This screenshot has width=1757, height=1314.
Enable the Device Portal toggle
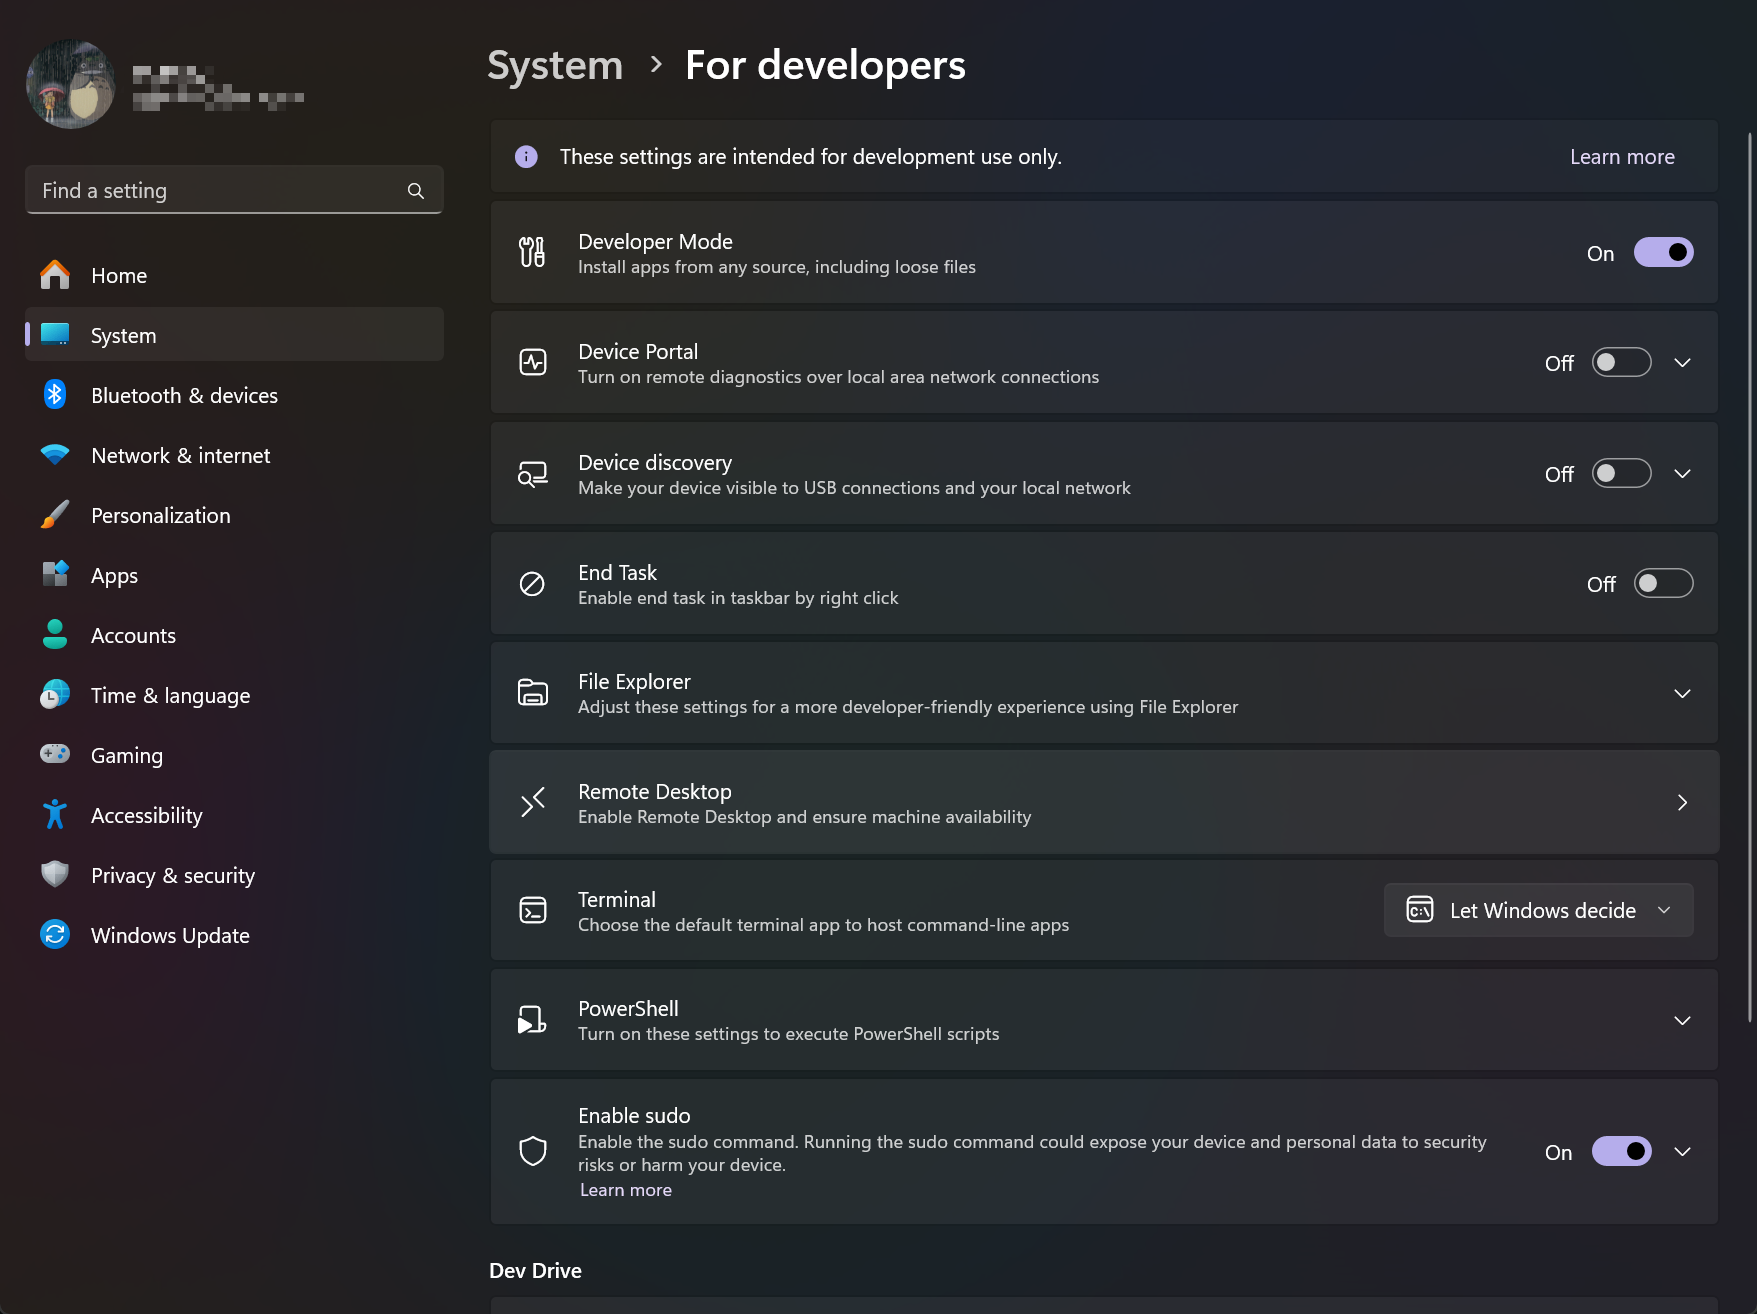pyautogui.click(x=1622, y=362)
